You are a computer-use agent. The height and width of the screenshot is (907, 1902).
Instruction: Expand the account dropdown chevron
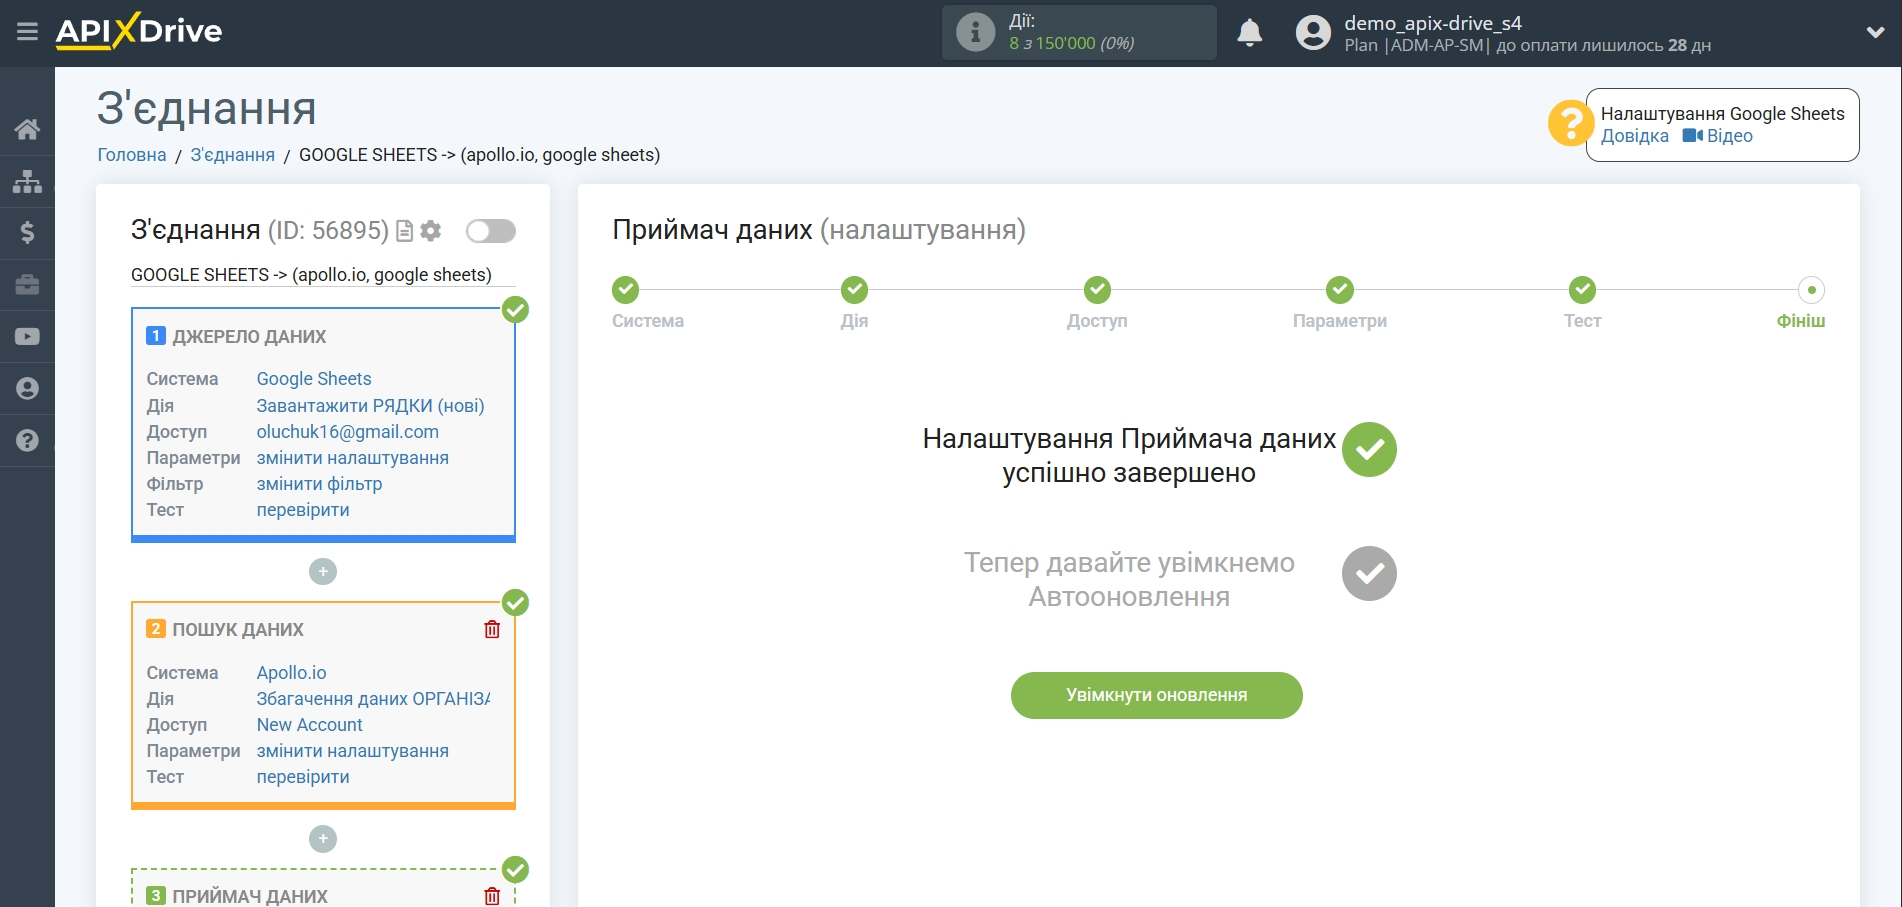point(1875,32)
